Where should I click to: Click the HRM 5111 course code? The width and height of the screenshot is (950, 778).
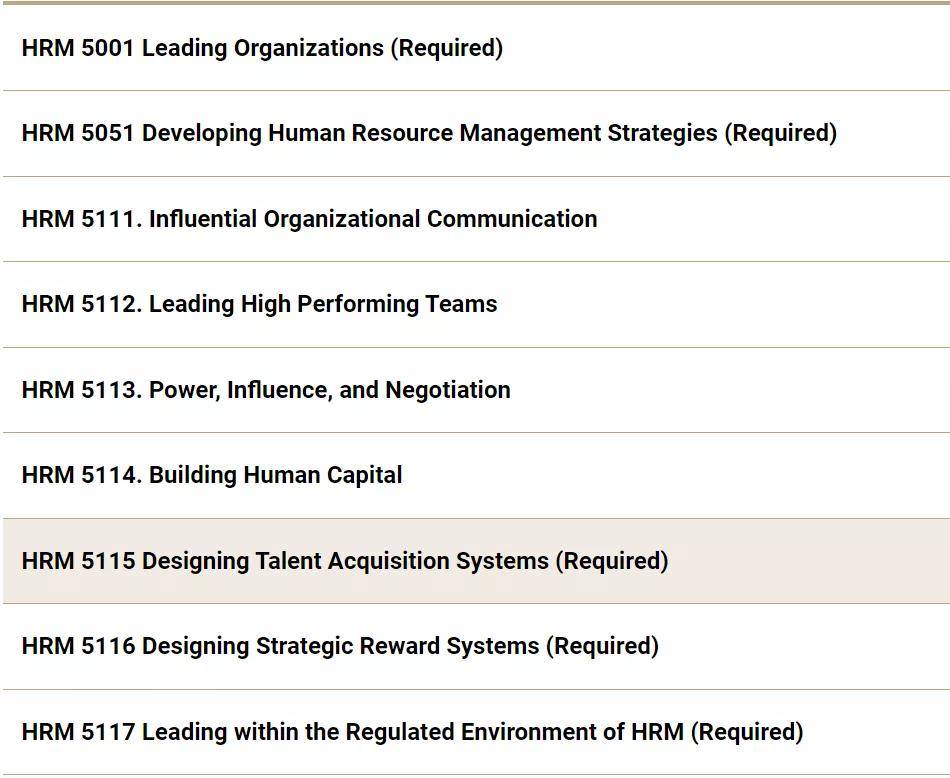tap(82, 219)
